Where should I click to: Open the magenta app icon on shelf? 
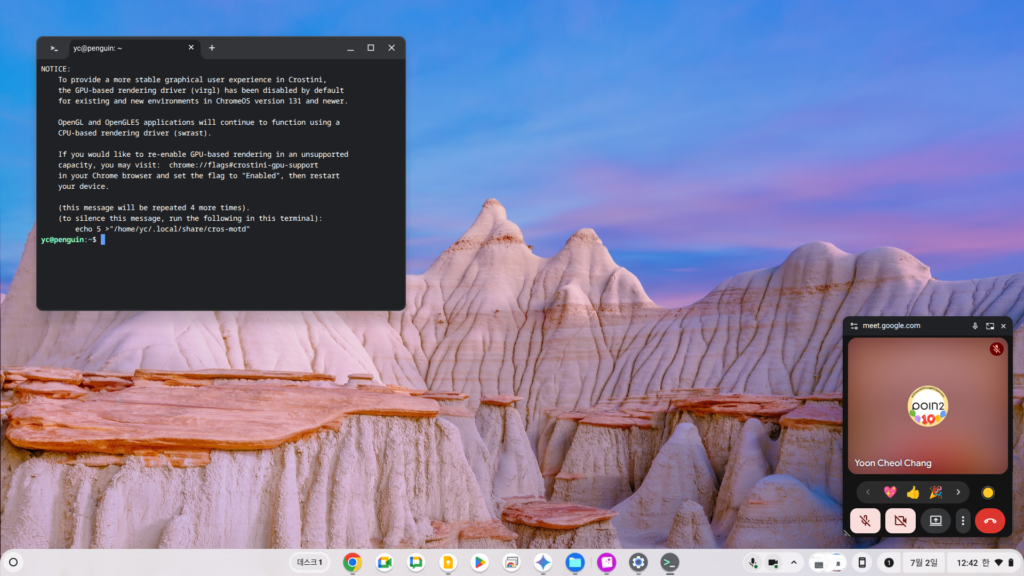[x=607, y=562]
